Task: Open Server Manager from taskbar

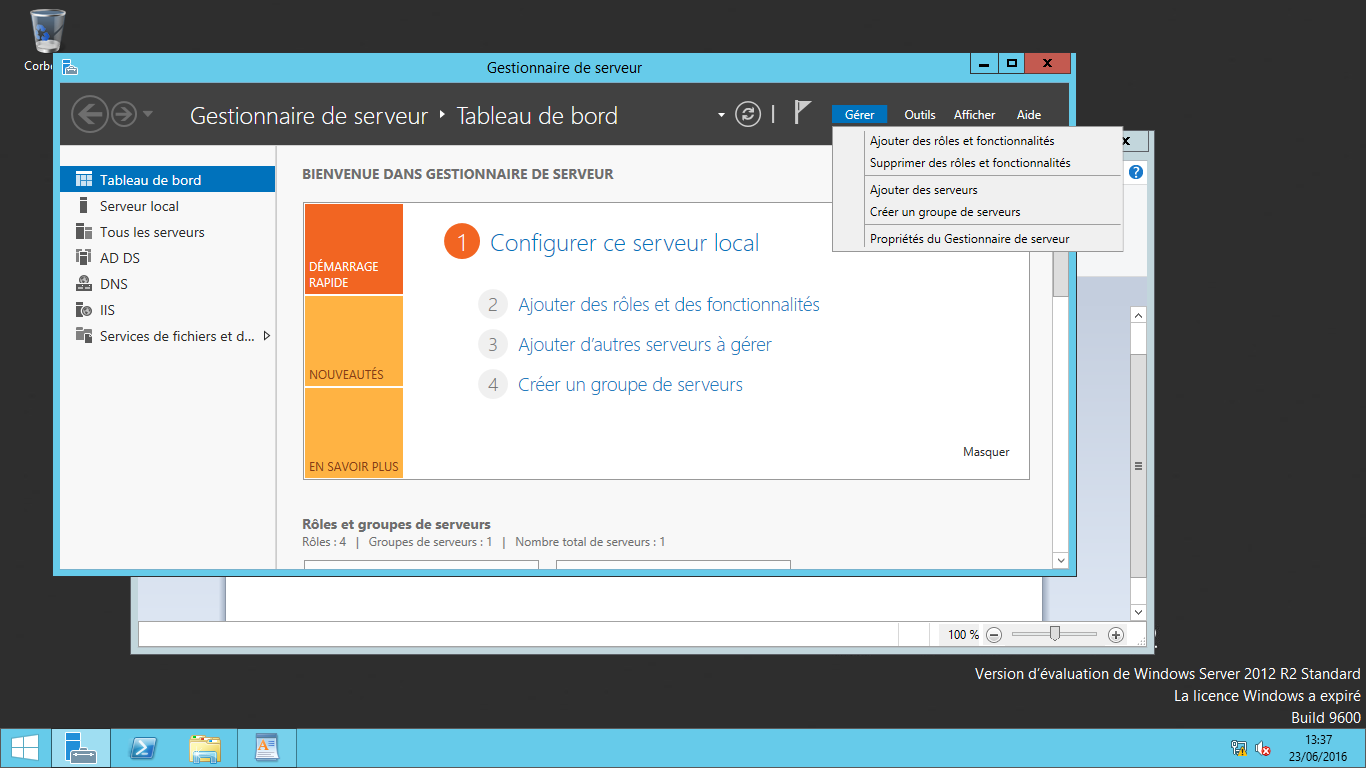Action: [81, 748]
